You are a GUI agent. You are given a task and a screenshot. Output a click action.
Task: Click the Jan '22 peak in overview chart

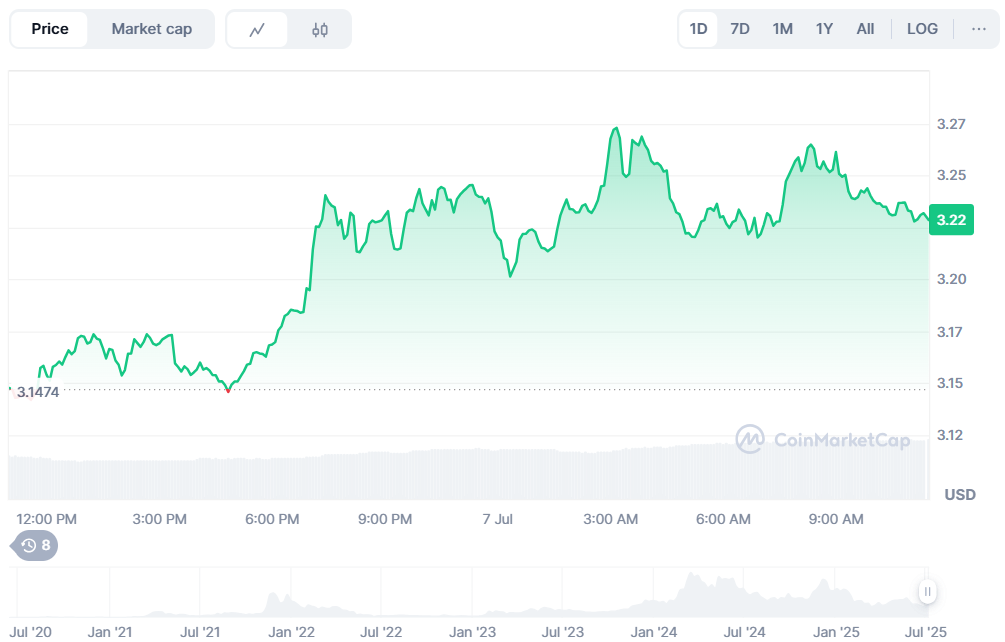tap(270, 598)
